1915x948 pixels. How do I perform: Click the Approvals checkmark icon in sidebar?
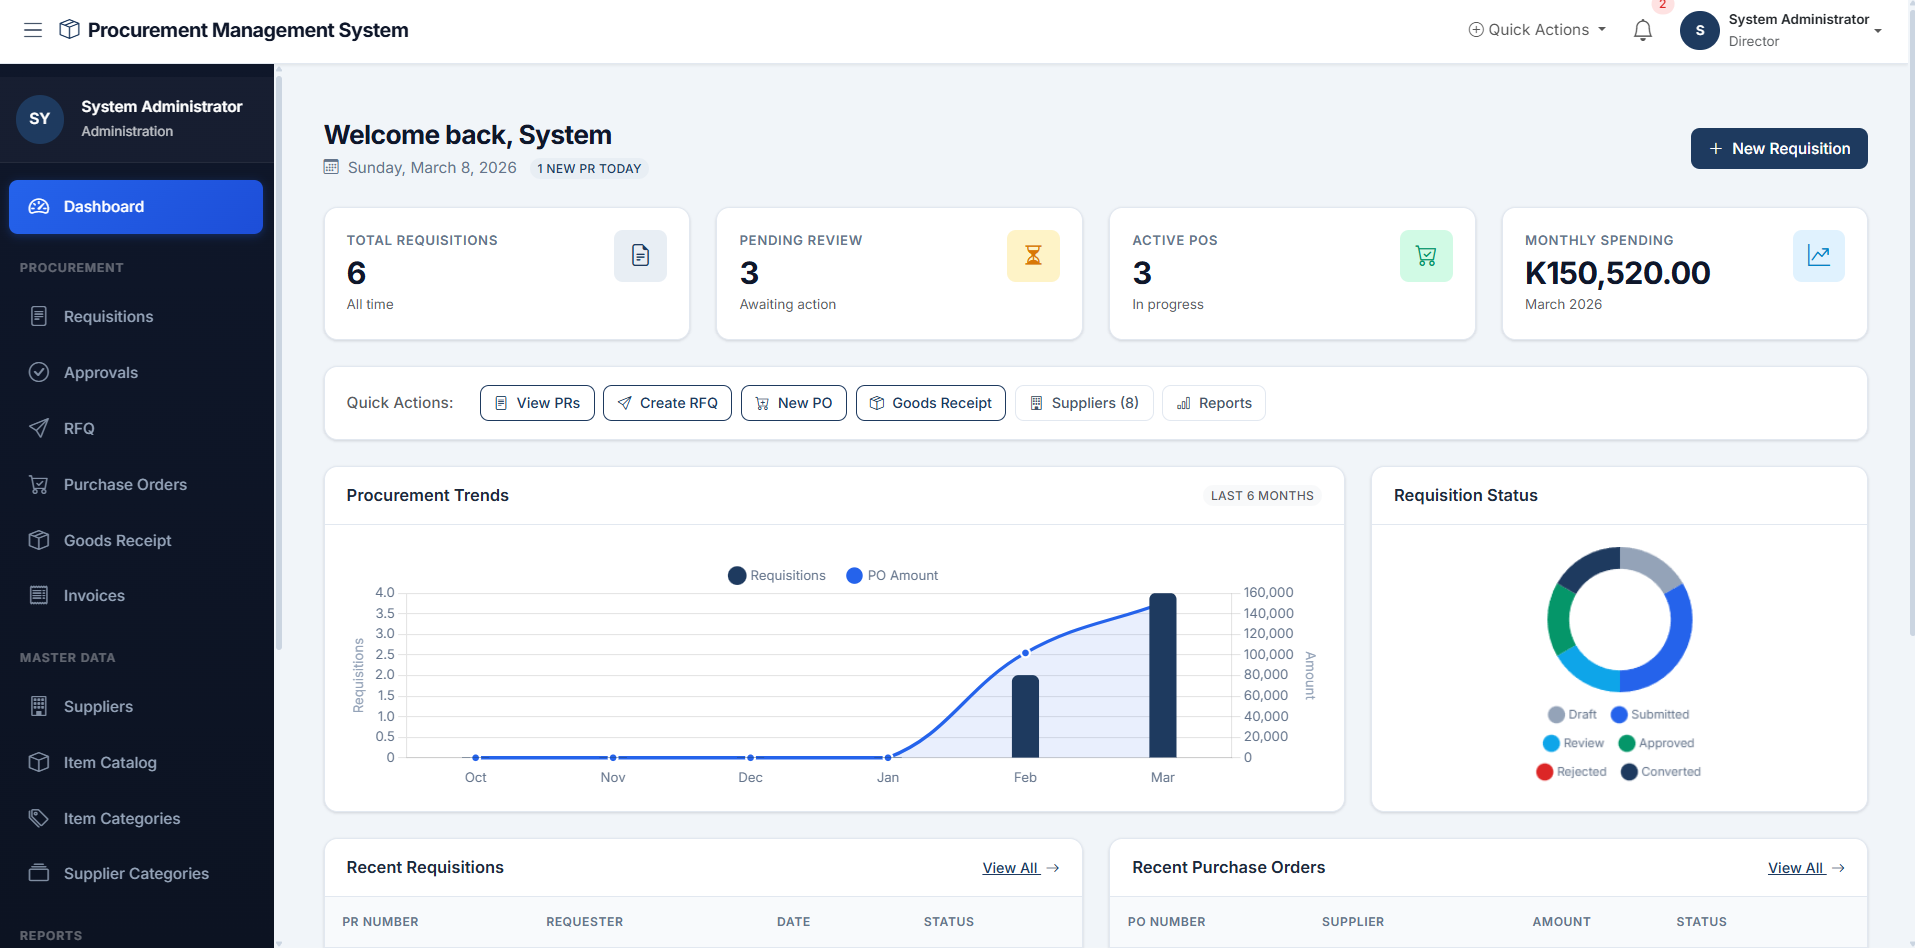click(x=39, y=372)
